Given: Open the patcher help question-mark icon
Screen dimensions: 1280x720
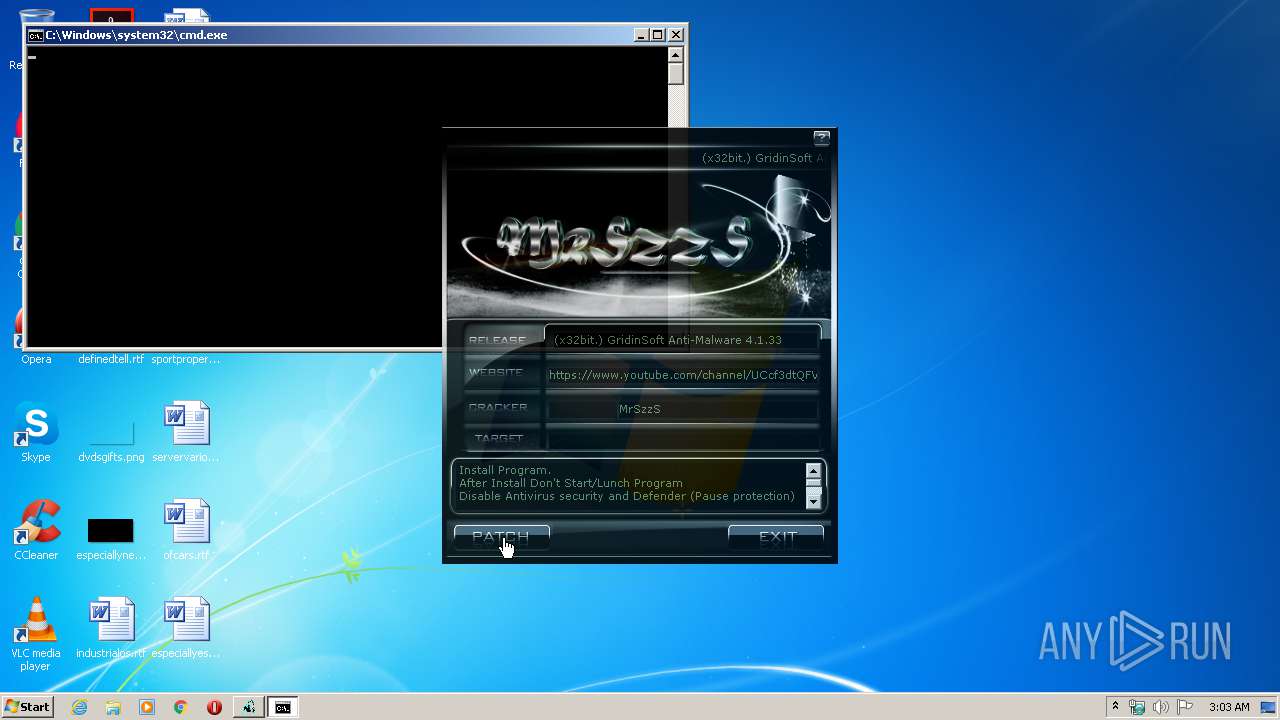Looking at the screenshot, I should tap(821, 138).
